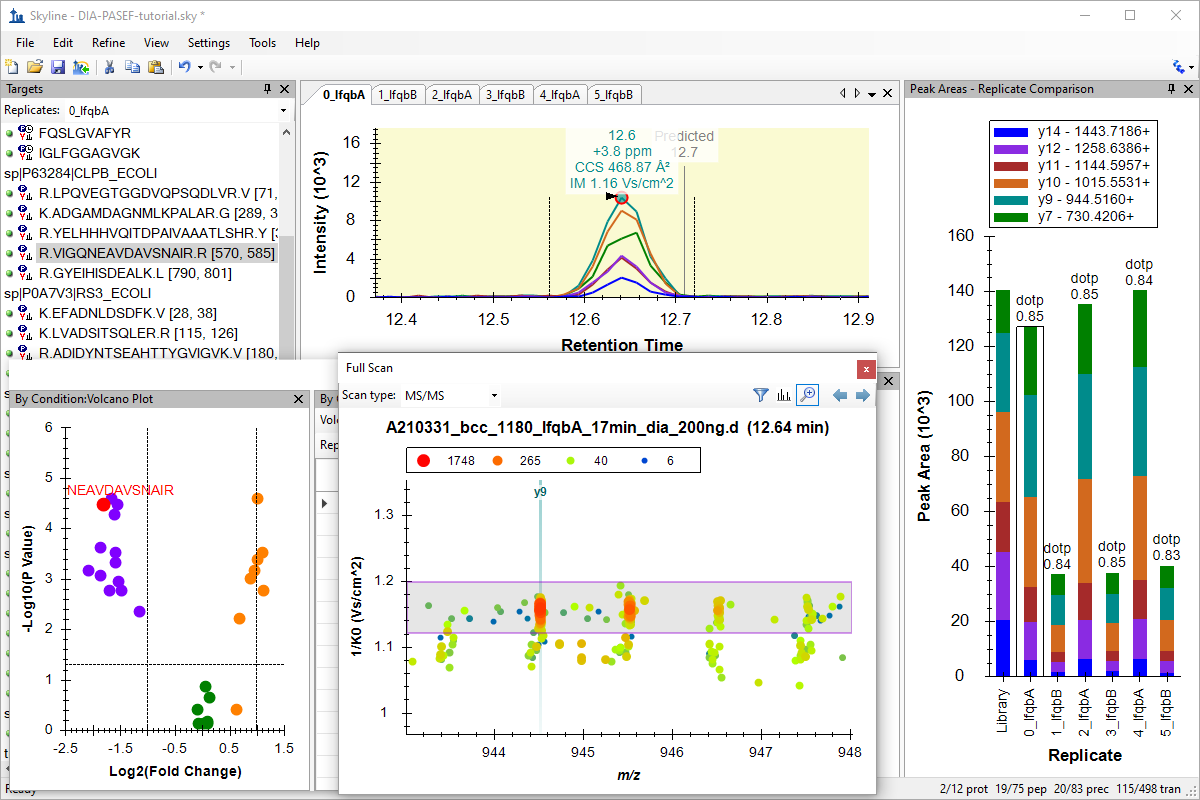Click the red NEAVDAVSNAIR point in Volcano Plot
The image size is (1200, 800).
tap(103, 505)
